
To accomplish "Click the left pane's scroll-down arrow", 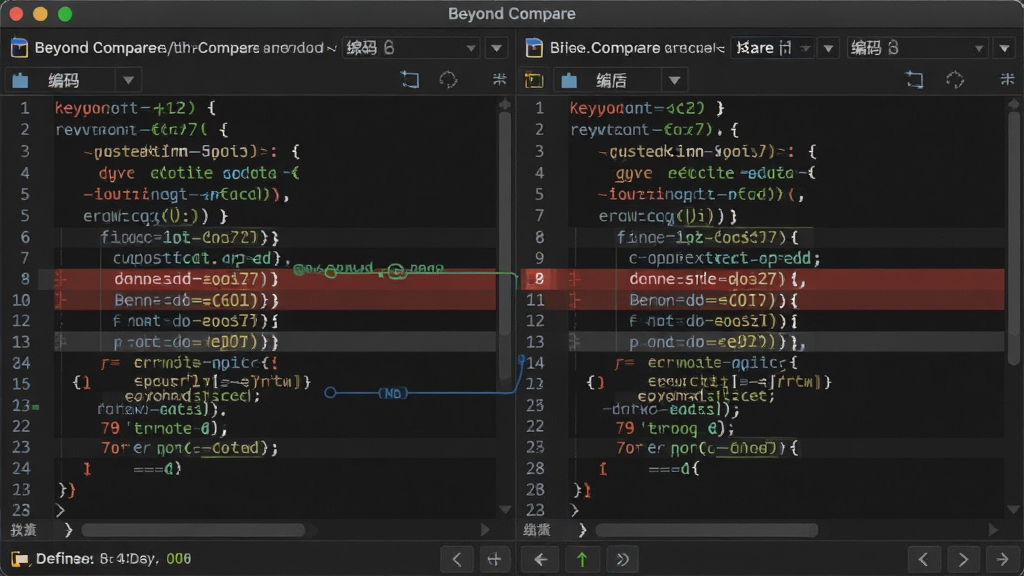I will point(505,509).
